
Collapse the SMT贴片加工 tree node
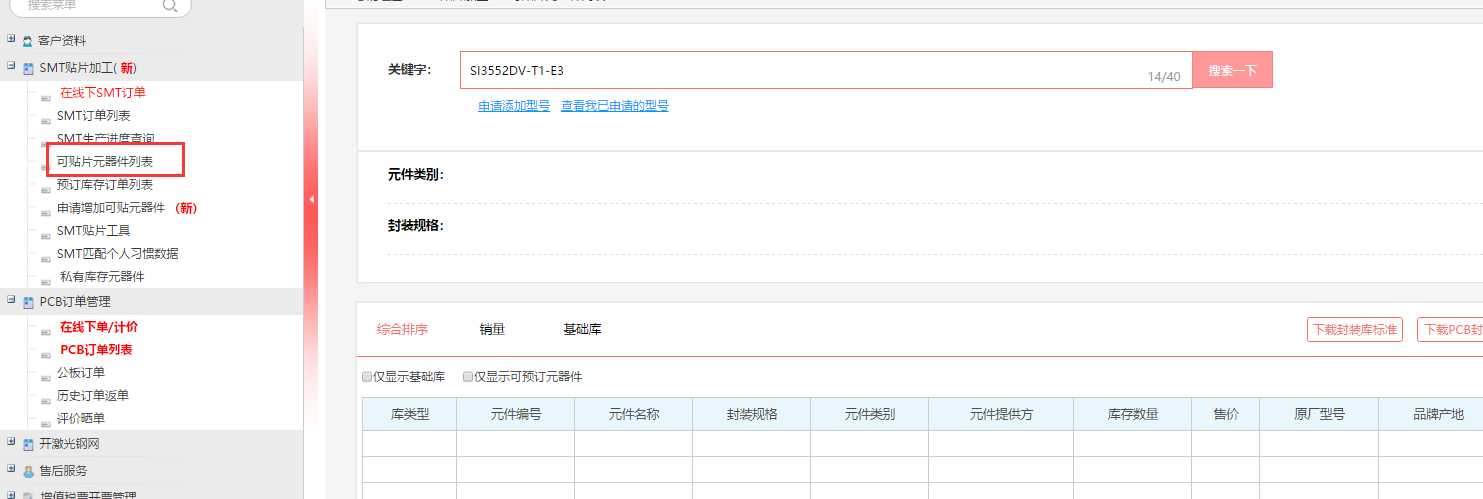11,67
